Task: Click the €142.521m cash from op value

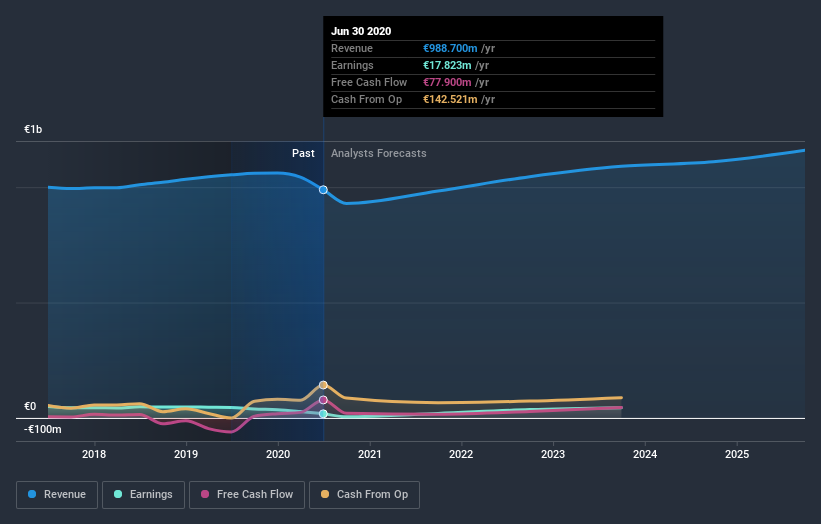Action: (450, 99)
